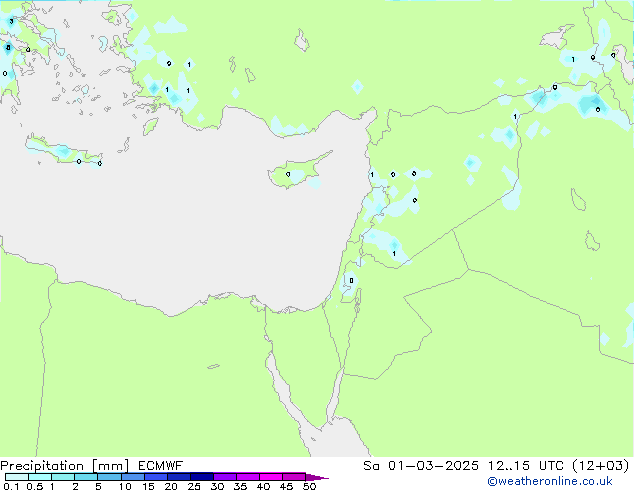Click the legend value label '25'
Viewport: 634px width, 490px height.
point(194,486)
